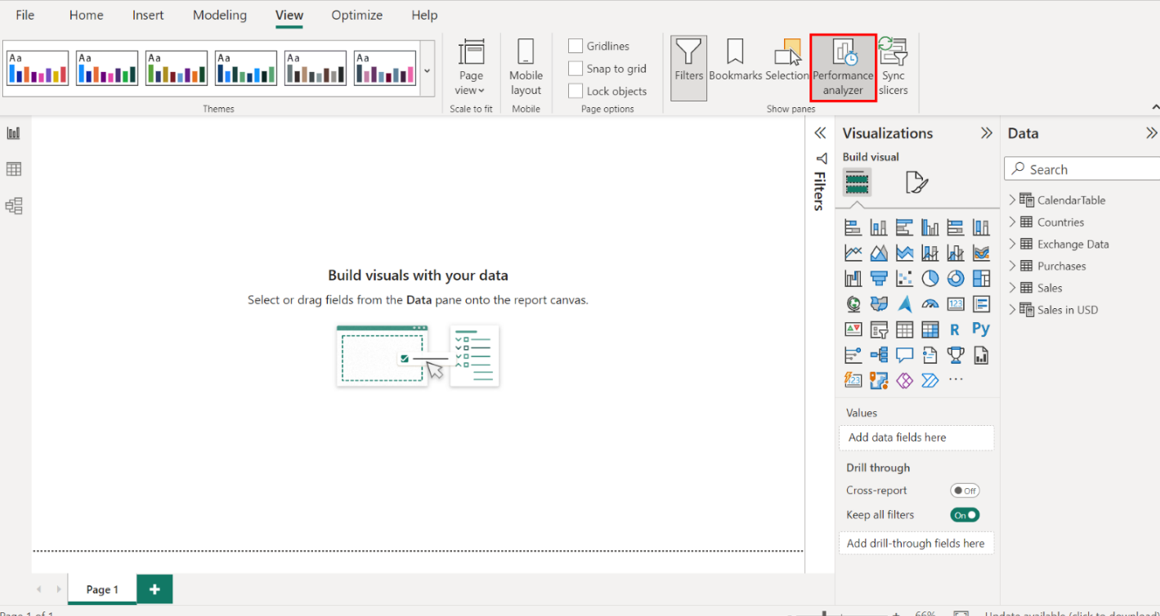The height and width of the screenshot is (616, 1160).
Task: Apply the first theme swatch
Action: pos(38,68)
